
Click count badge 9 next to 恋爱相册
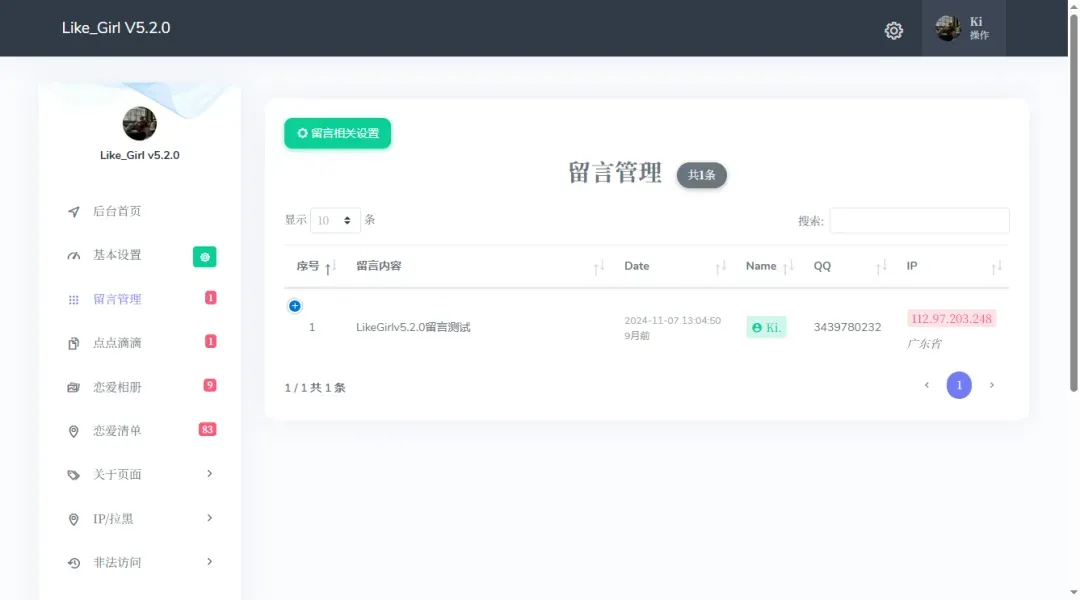pyautogui.click(x=210, y=385)
